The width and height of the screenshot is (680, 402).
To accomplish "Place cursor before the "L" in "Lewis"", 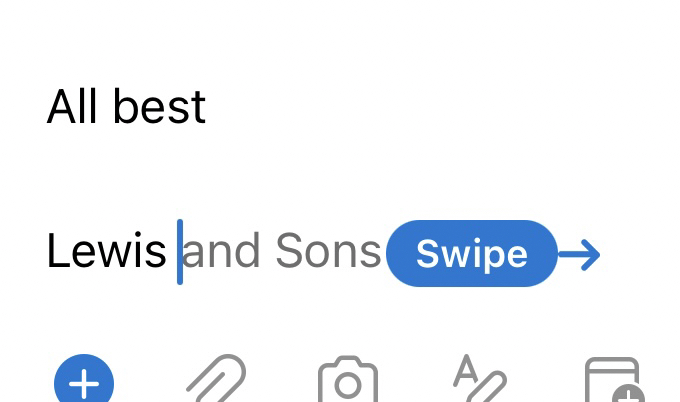I will pos(47,252).
